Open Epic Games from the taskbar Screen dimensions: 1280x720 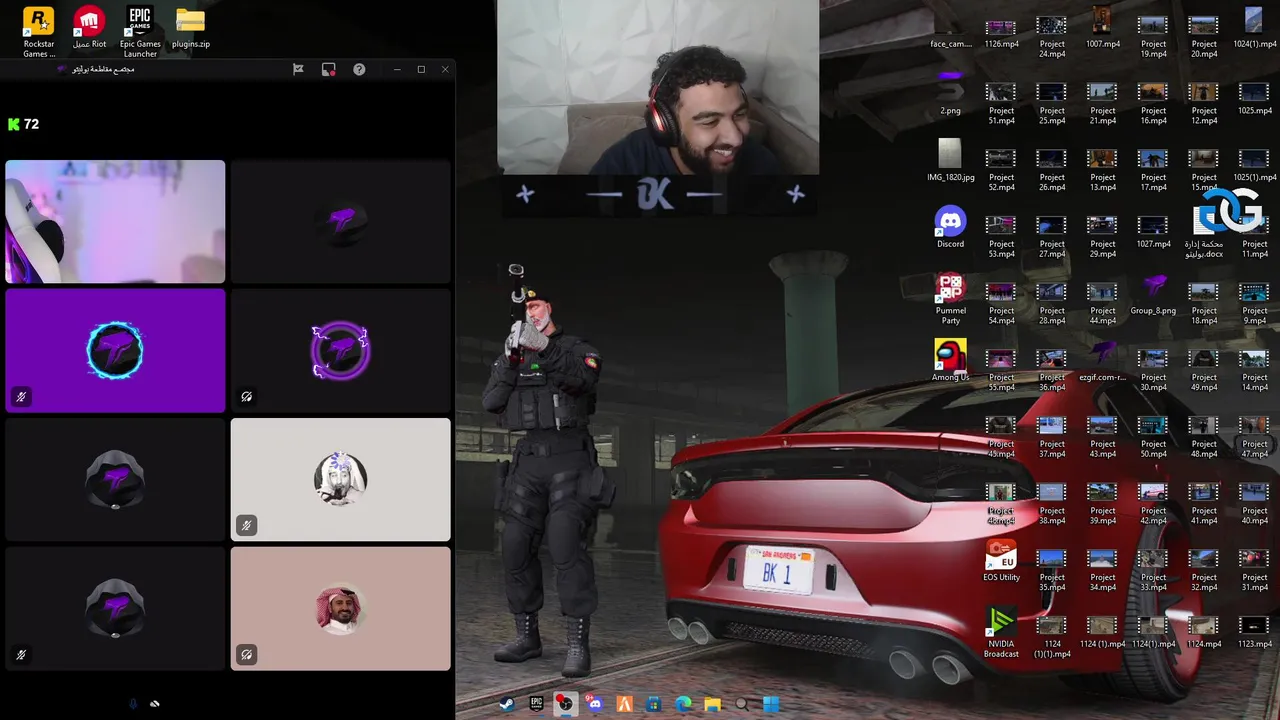click(536, 704)
